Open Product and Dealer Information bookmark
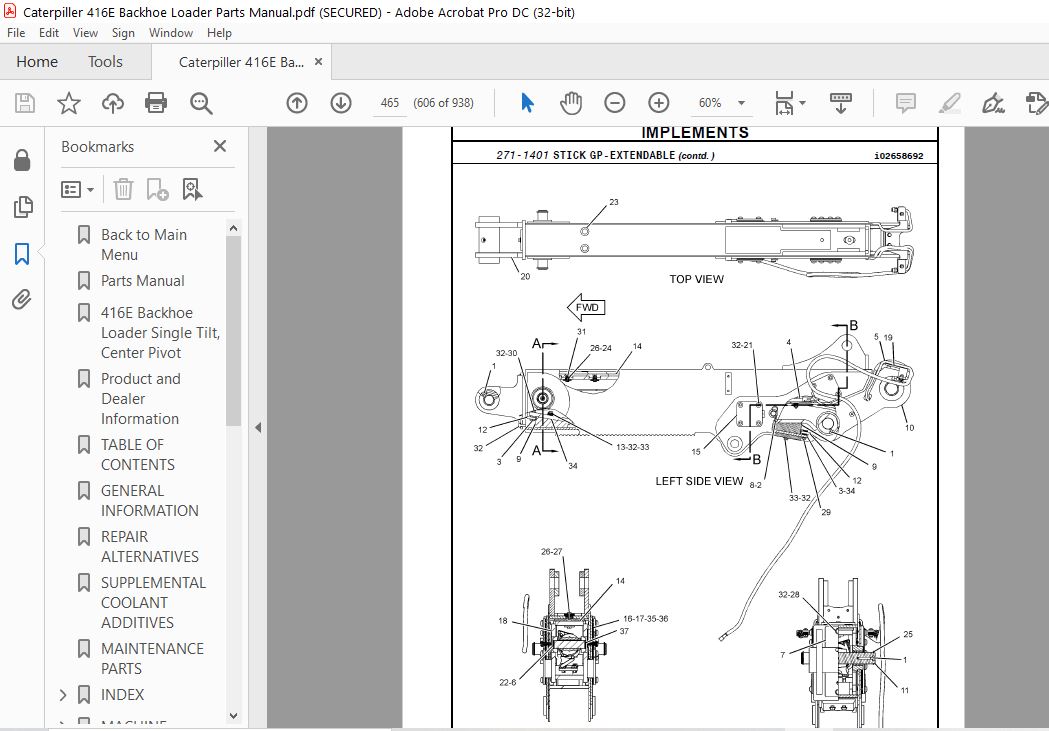The image size is (1049, 731). [140, 399]
